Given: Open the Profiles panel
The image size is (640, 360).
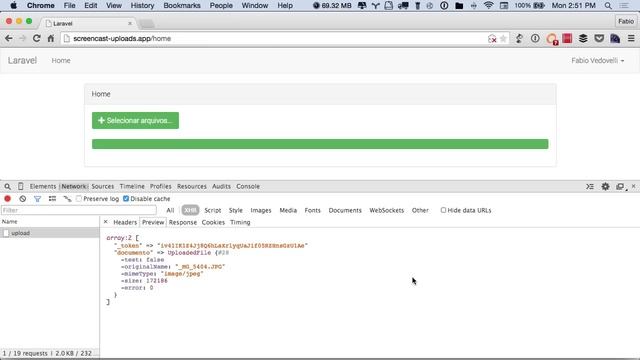Looking at the screenshot, I should 160,186.
